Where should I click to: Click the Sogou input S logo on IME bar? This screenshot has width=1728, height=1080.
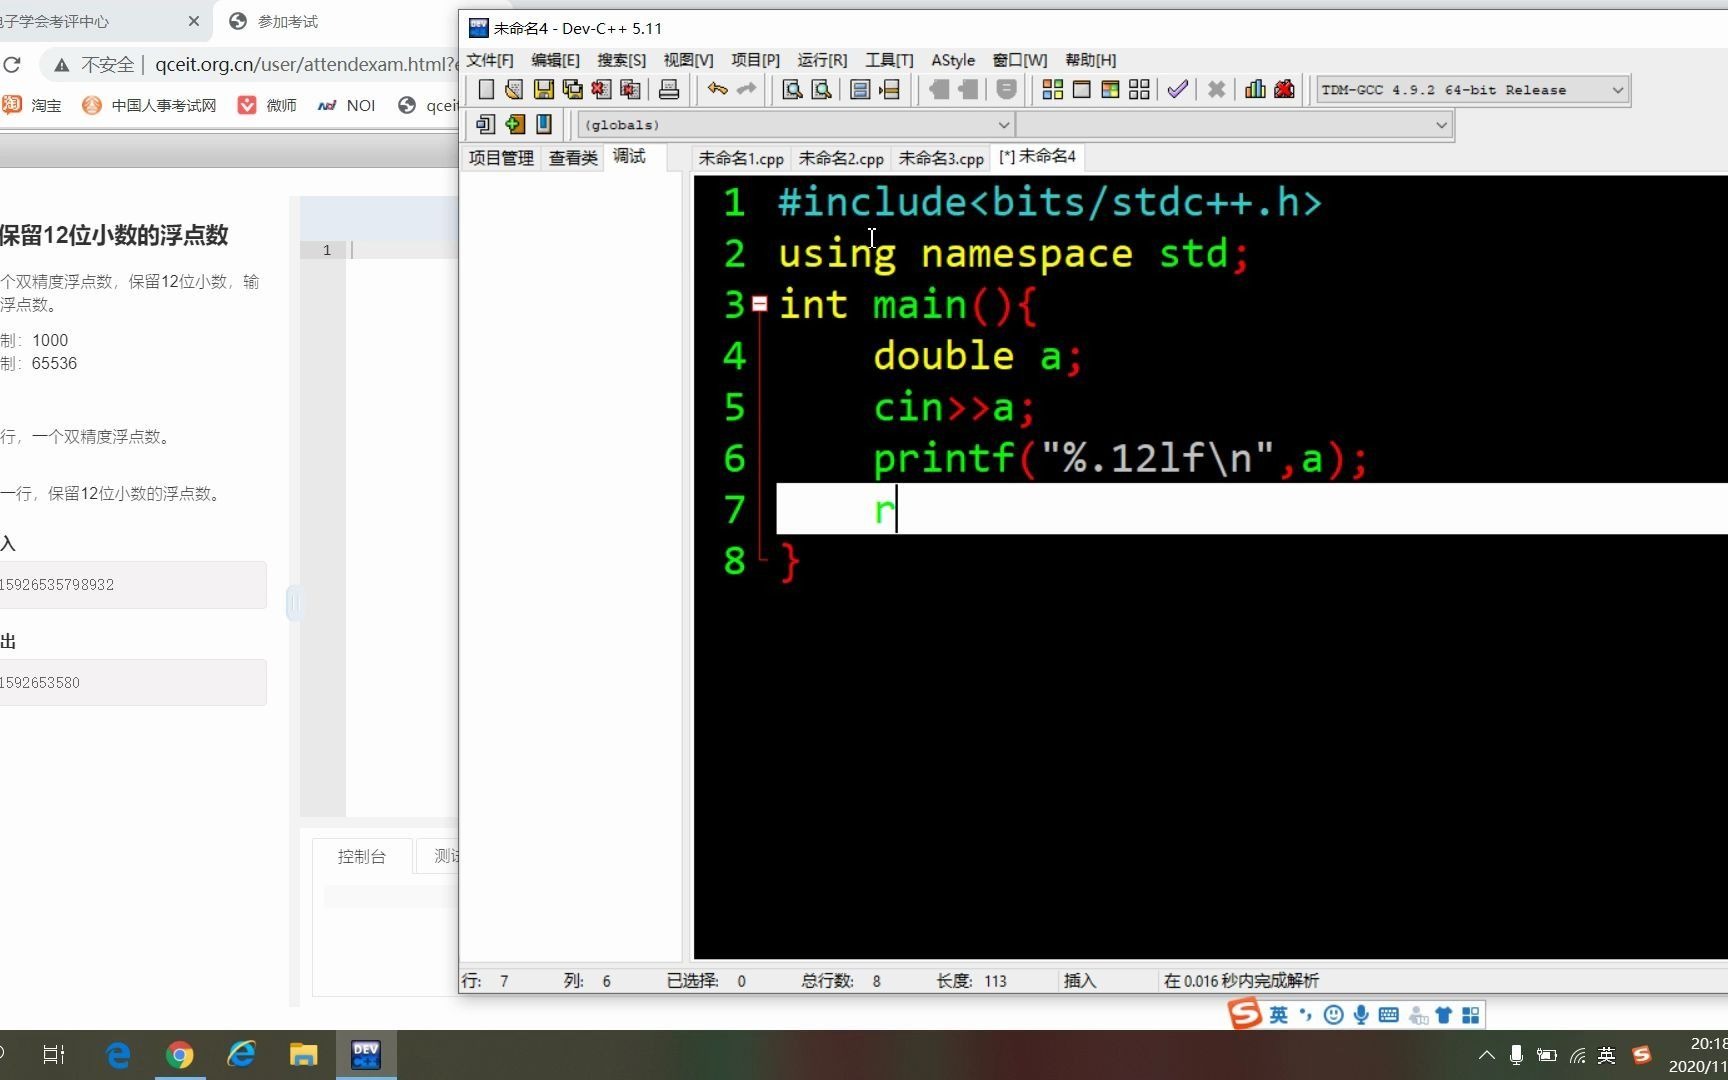1245,1013
